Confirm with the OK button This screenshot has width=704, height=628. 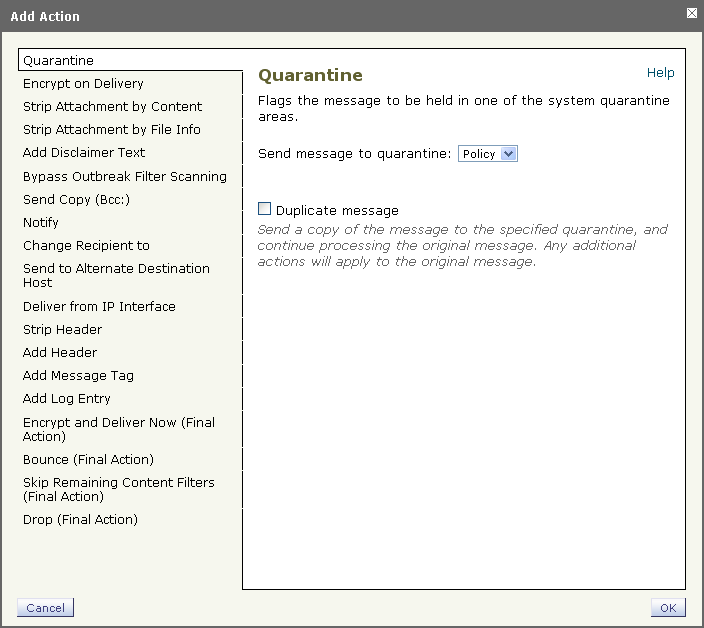(x=668, y=608)
